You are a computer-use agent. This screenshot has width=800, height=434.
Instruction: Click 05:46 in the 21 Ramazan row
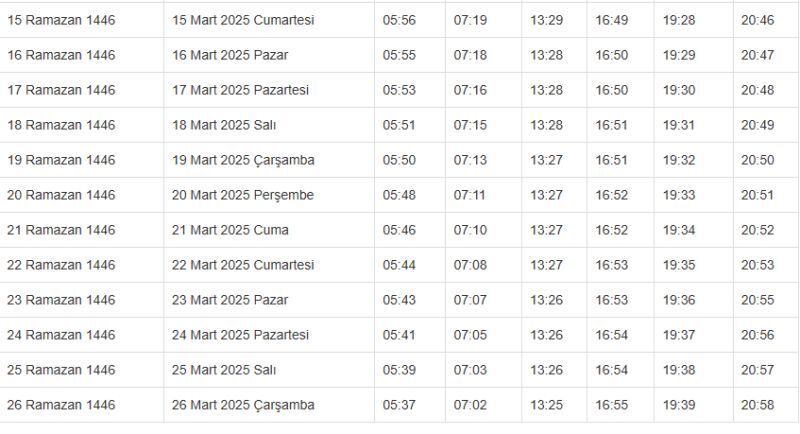click(399, 230)
